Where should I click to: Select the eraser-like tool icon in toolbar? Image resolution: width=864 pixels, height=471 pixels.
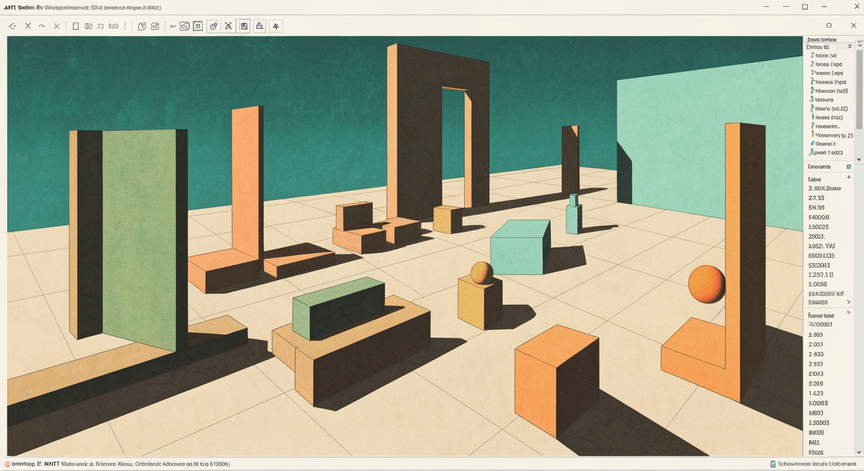click(213, 26)
